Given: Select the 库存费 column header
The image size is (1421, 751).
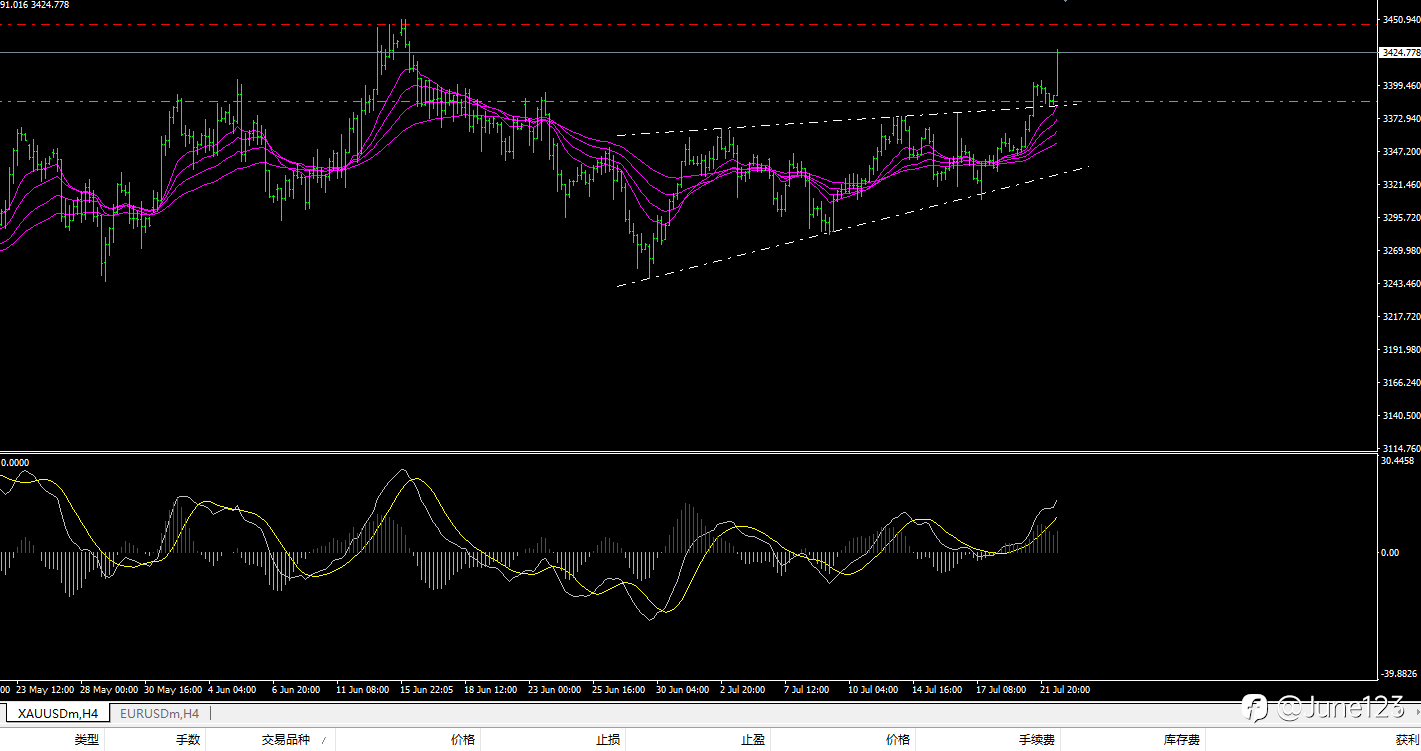Looking at the screenshot, I should pyautogui.click(x=1182, y=740).
